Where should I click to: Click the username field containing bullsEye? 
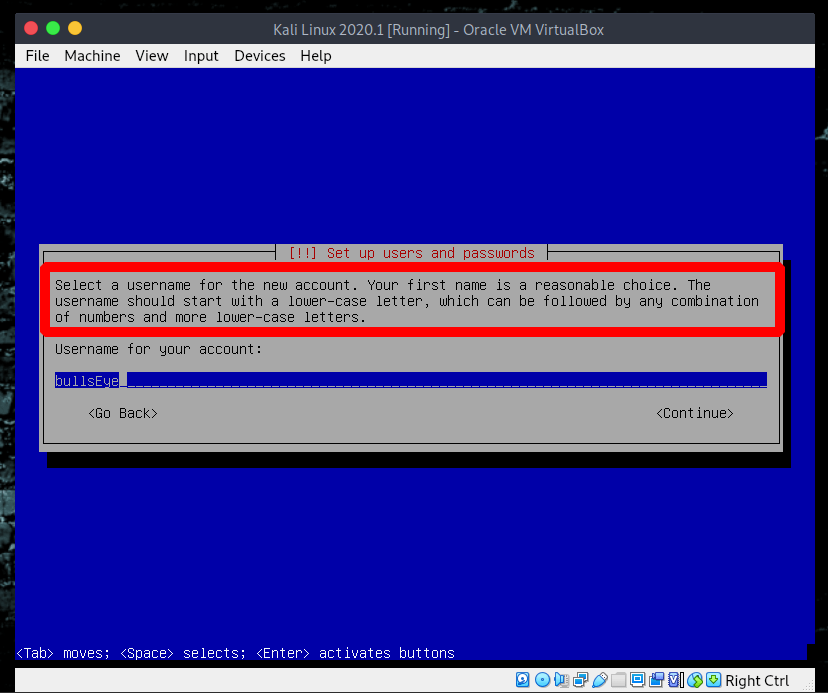[x=411, y=380]
